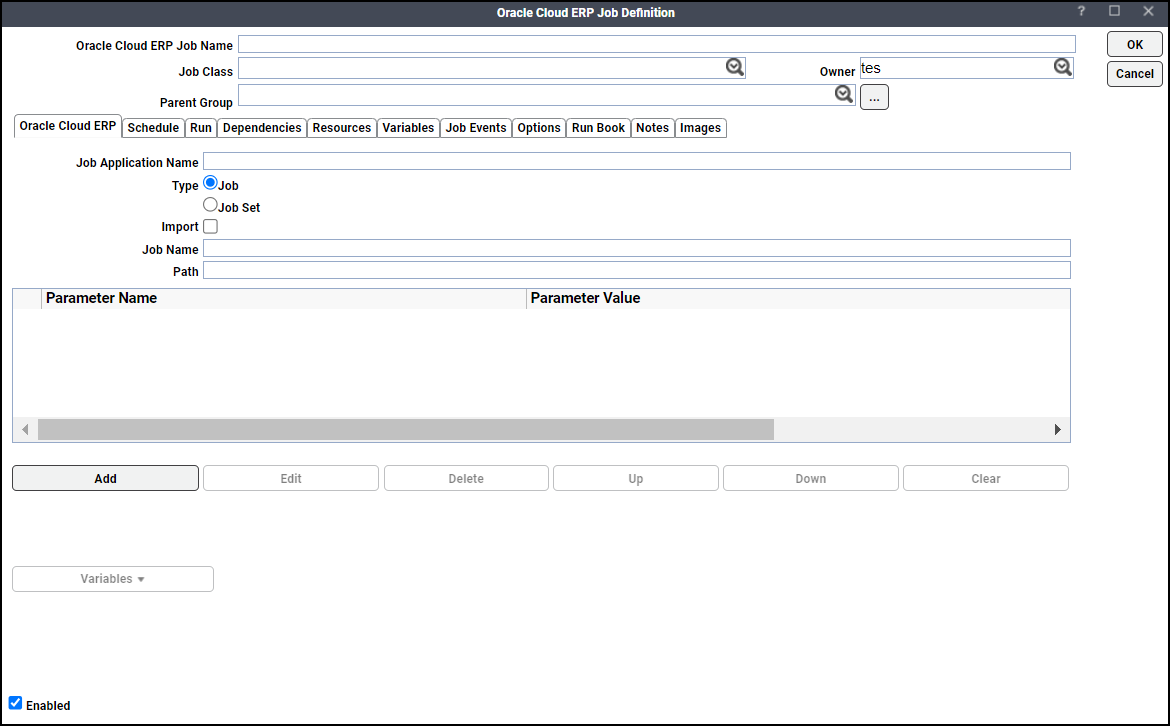The width and height of the screenshot is (1170, 726).
Task: Click the parameter table horizontal scrollbar thumb
Action: click(406, 429)
